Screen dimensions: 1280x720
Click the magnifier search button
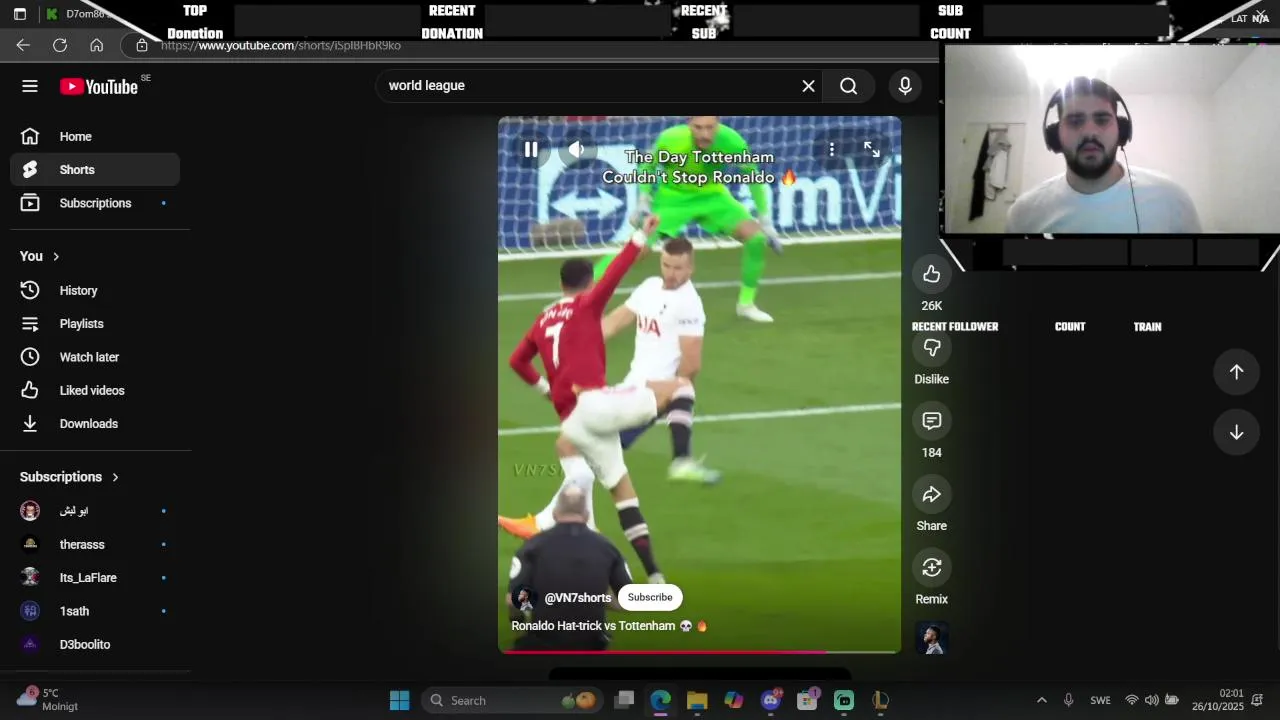click(x=848, y=86)
